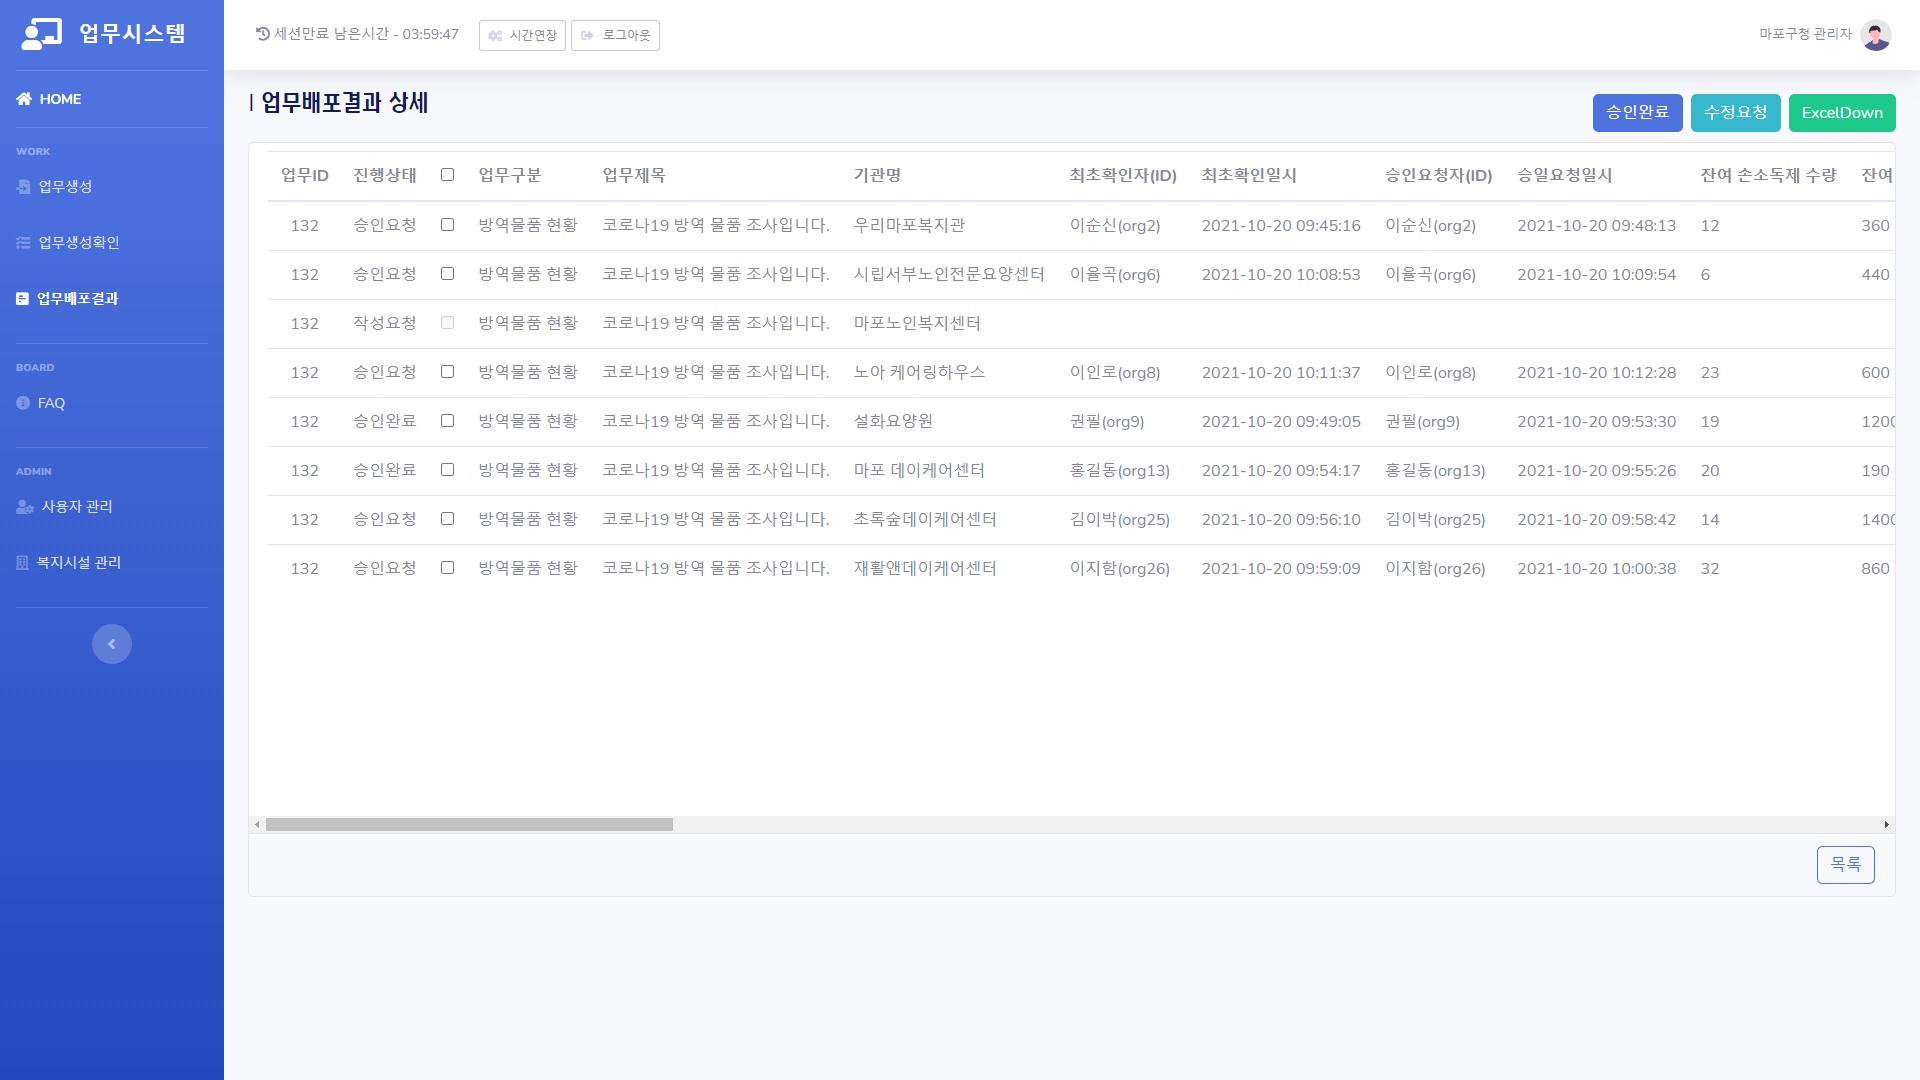Open the 업무배포결과 menu item
Image resolution: width=1920 pixels, height=1080 pixels.
point(112,299)
